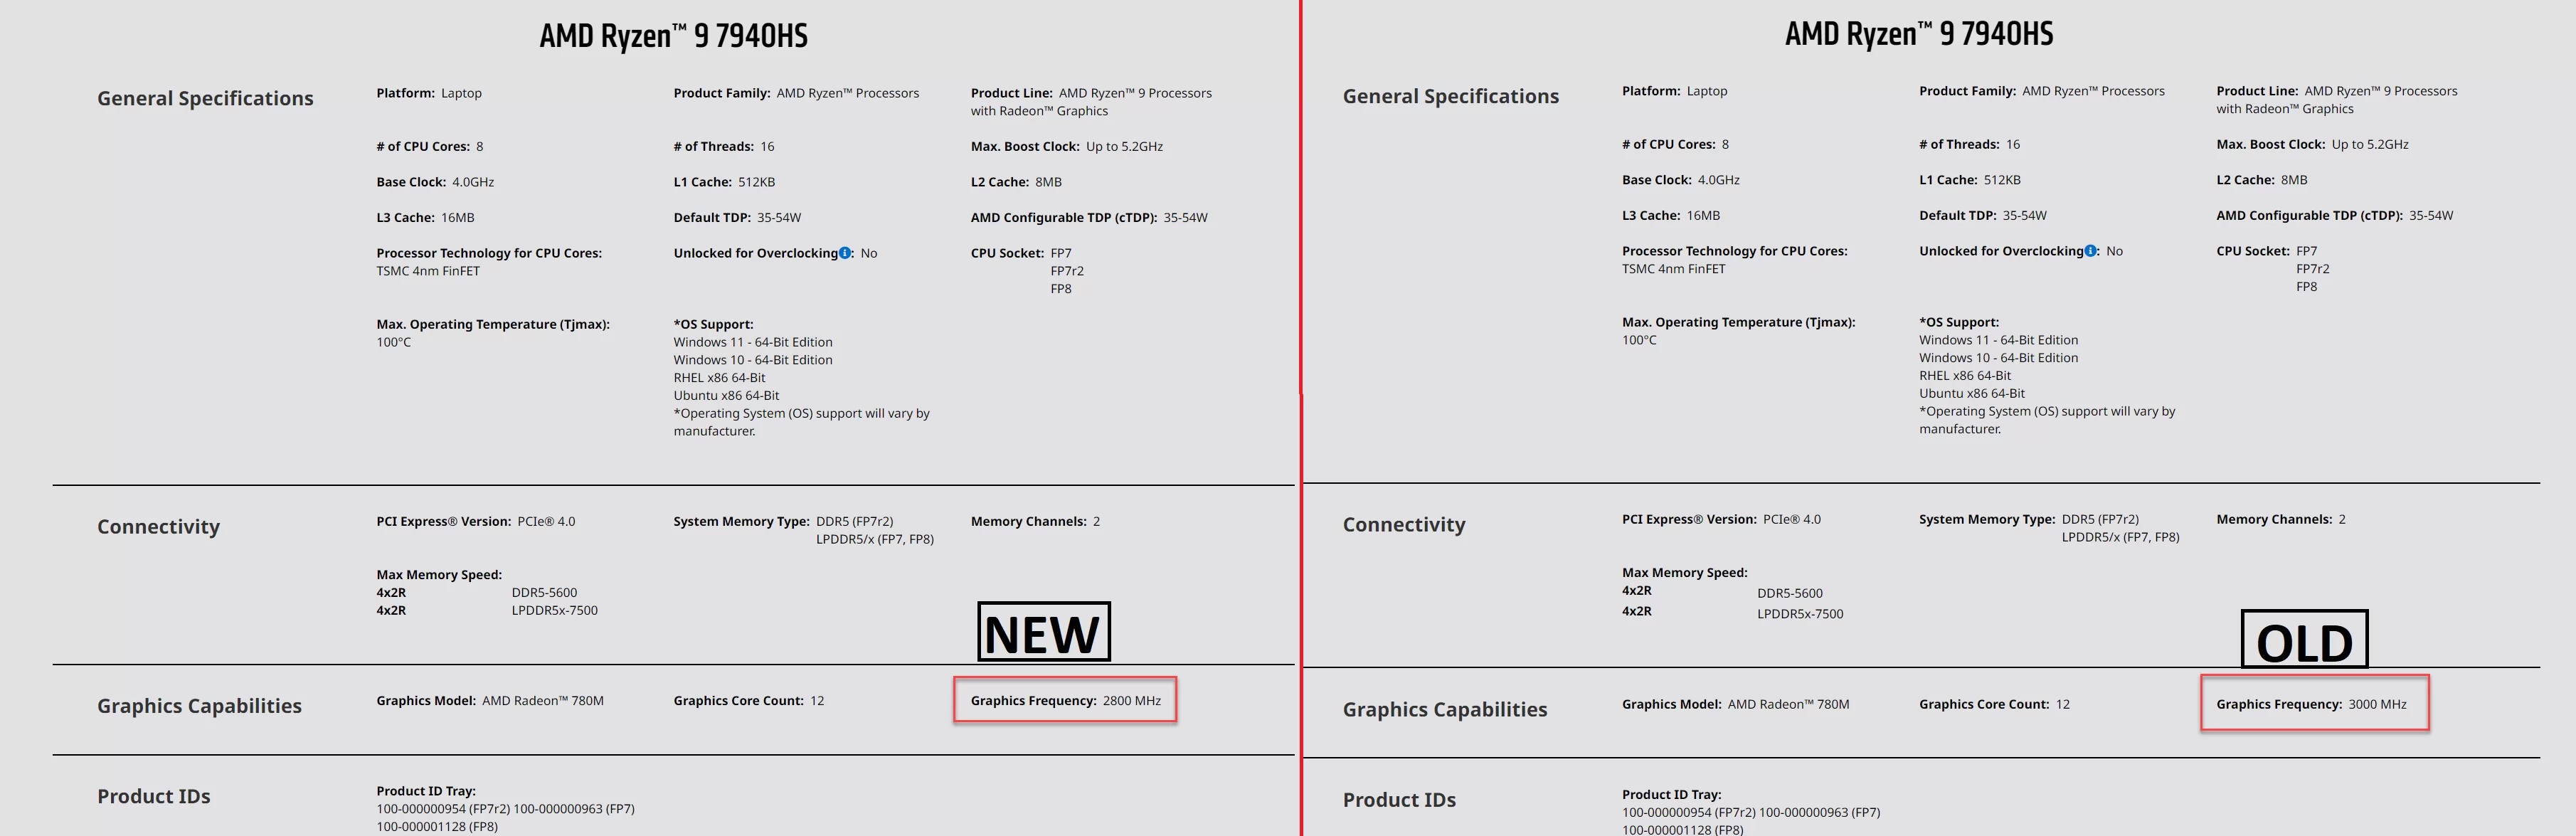Click 'Base Clock: 4.0GHz' on right page
Image resolution: width=2576 pixels, height=836 pixels.
tap(1680, 180)
